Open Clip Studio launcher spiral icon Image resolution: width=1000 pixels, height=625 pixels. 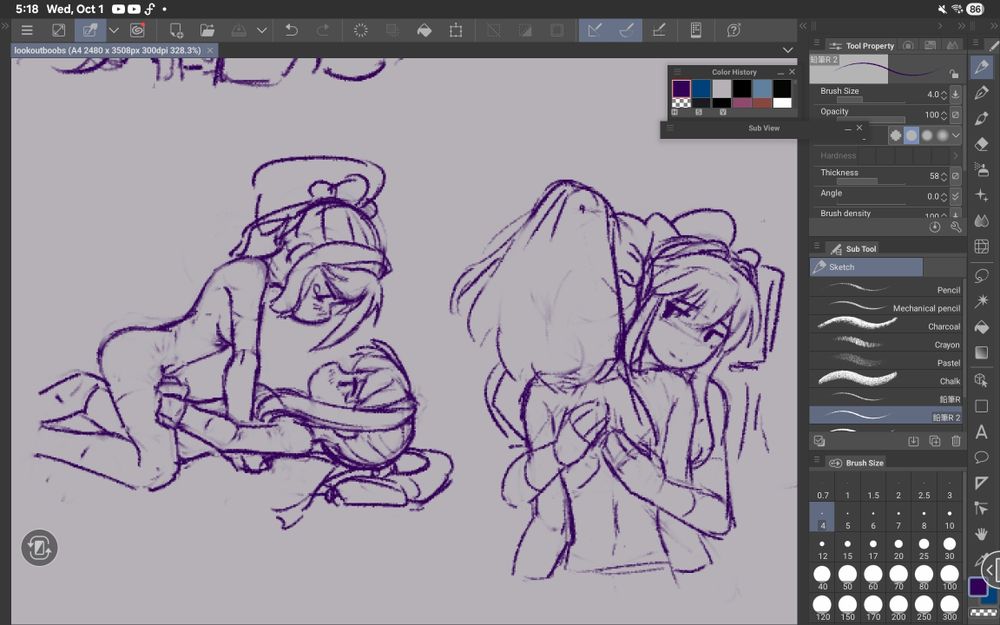[137, 30]
